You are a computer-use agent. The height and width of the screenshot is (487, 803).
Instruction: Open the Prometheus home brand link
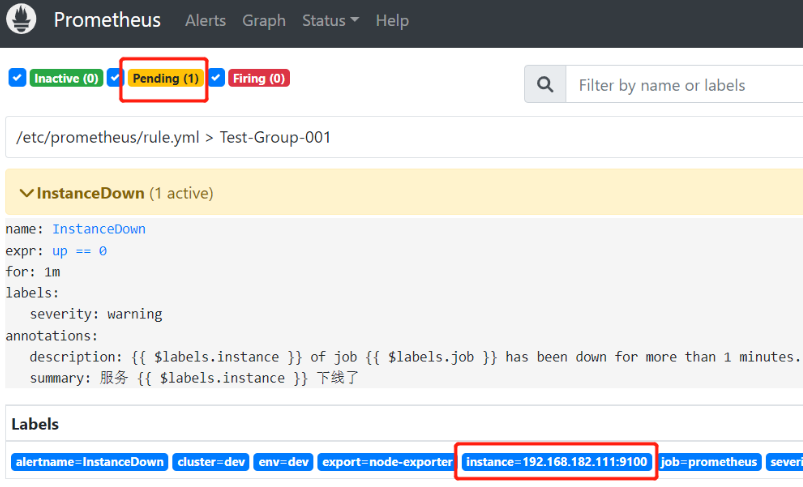pyautogui.click(x=107, y=20)
